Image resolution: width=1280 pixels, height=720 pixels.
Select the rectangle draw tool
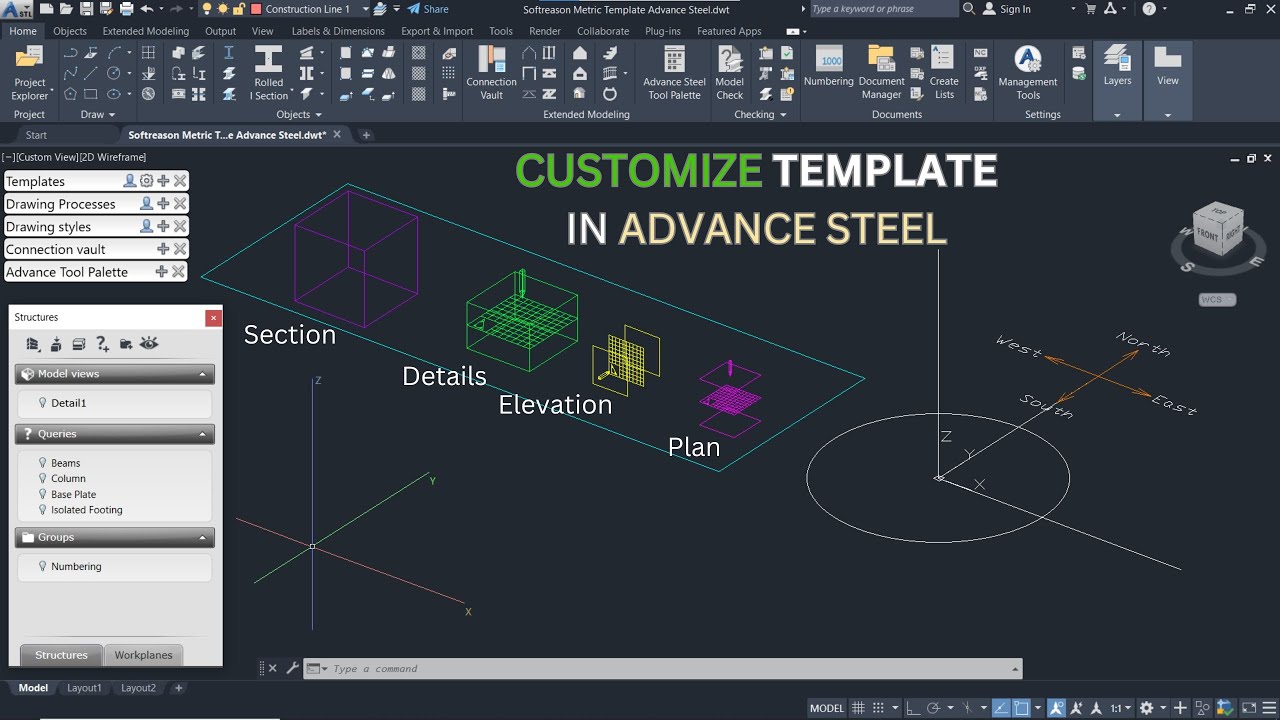coord(91,94)
